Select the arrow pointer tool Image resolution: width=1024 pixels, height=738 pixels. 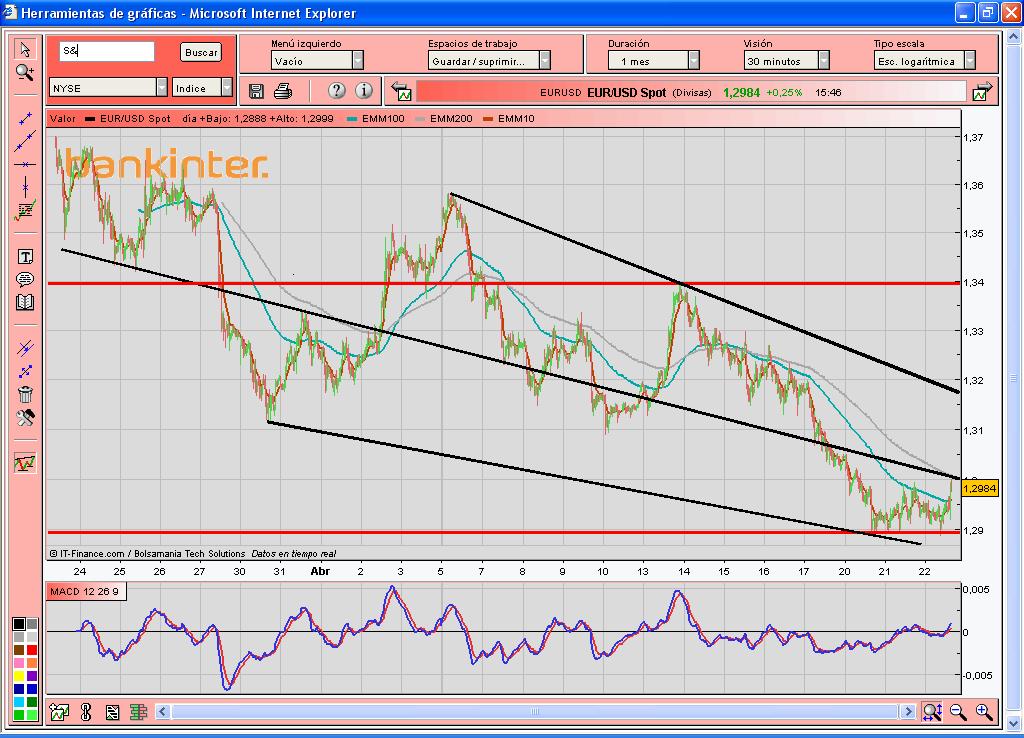coord(25,49)
